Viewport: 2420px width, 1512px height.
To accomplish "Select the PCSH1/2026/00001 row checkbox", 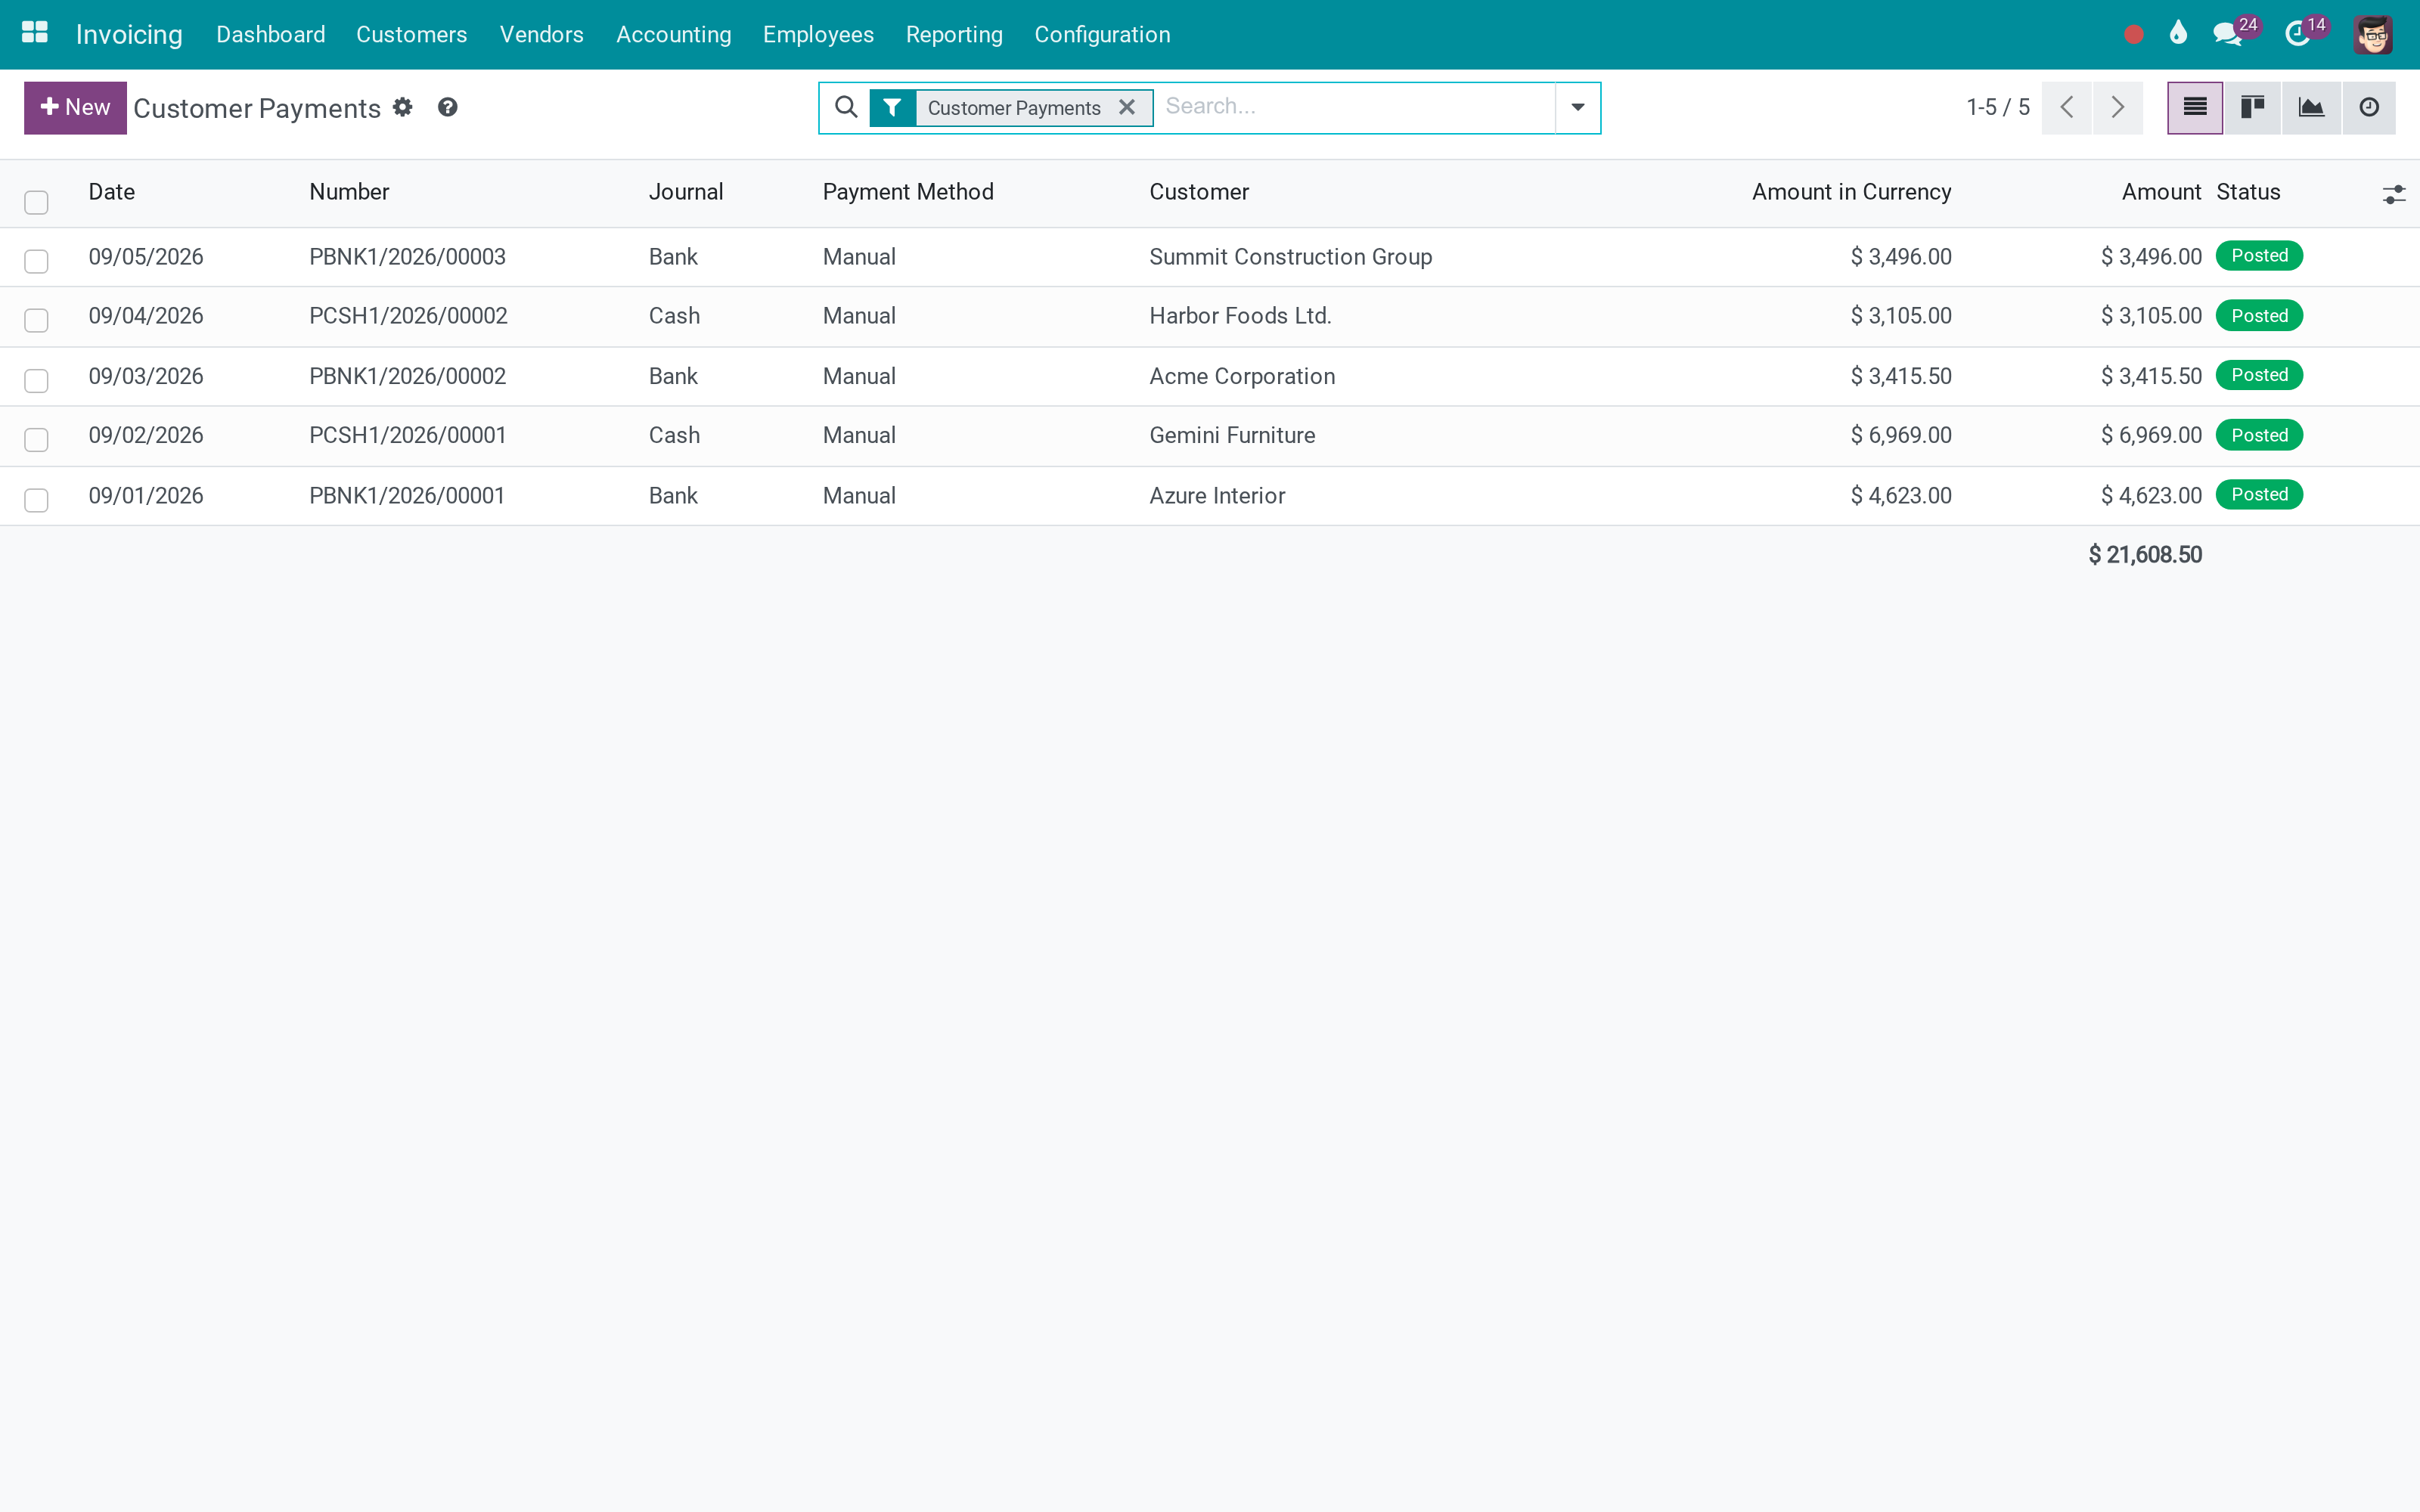I will pyautogui.click(x=36, y=439).
